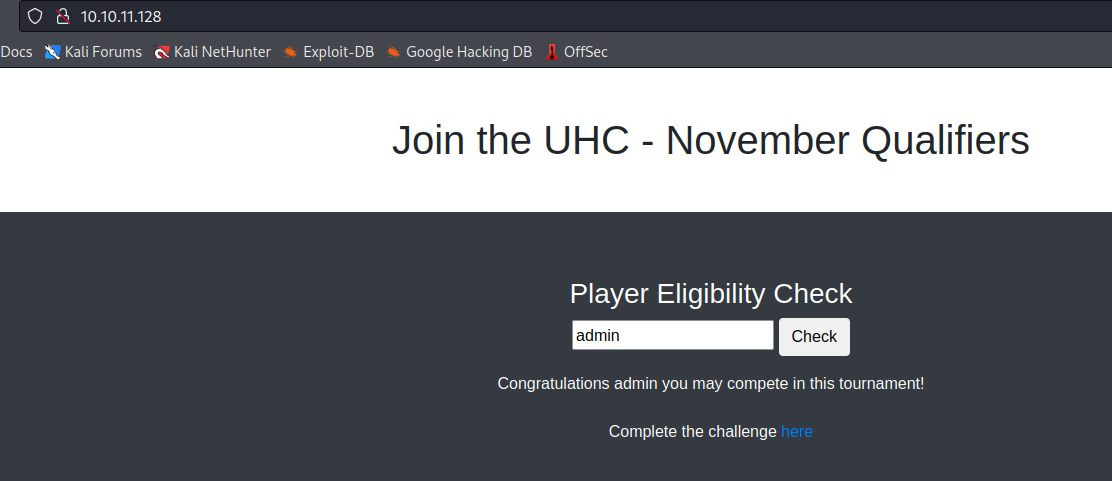Open the OffSec bookmark label
The width and height of the screenshot is (1112, 481).
point(586,52)
